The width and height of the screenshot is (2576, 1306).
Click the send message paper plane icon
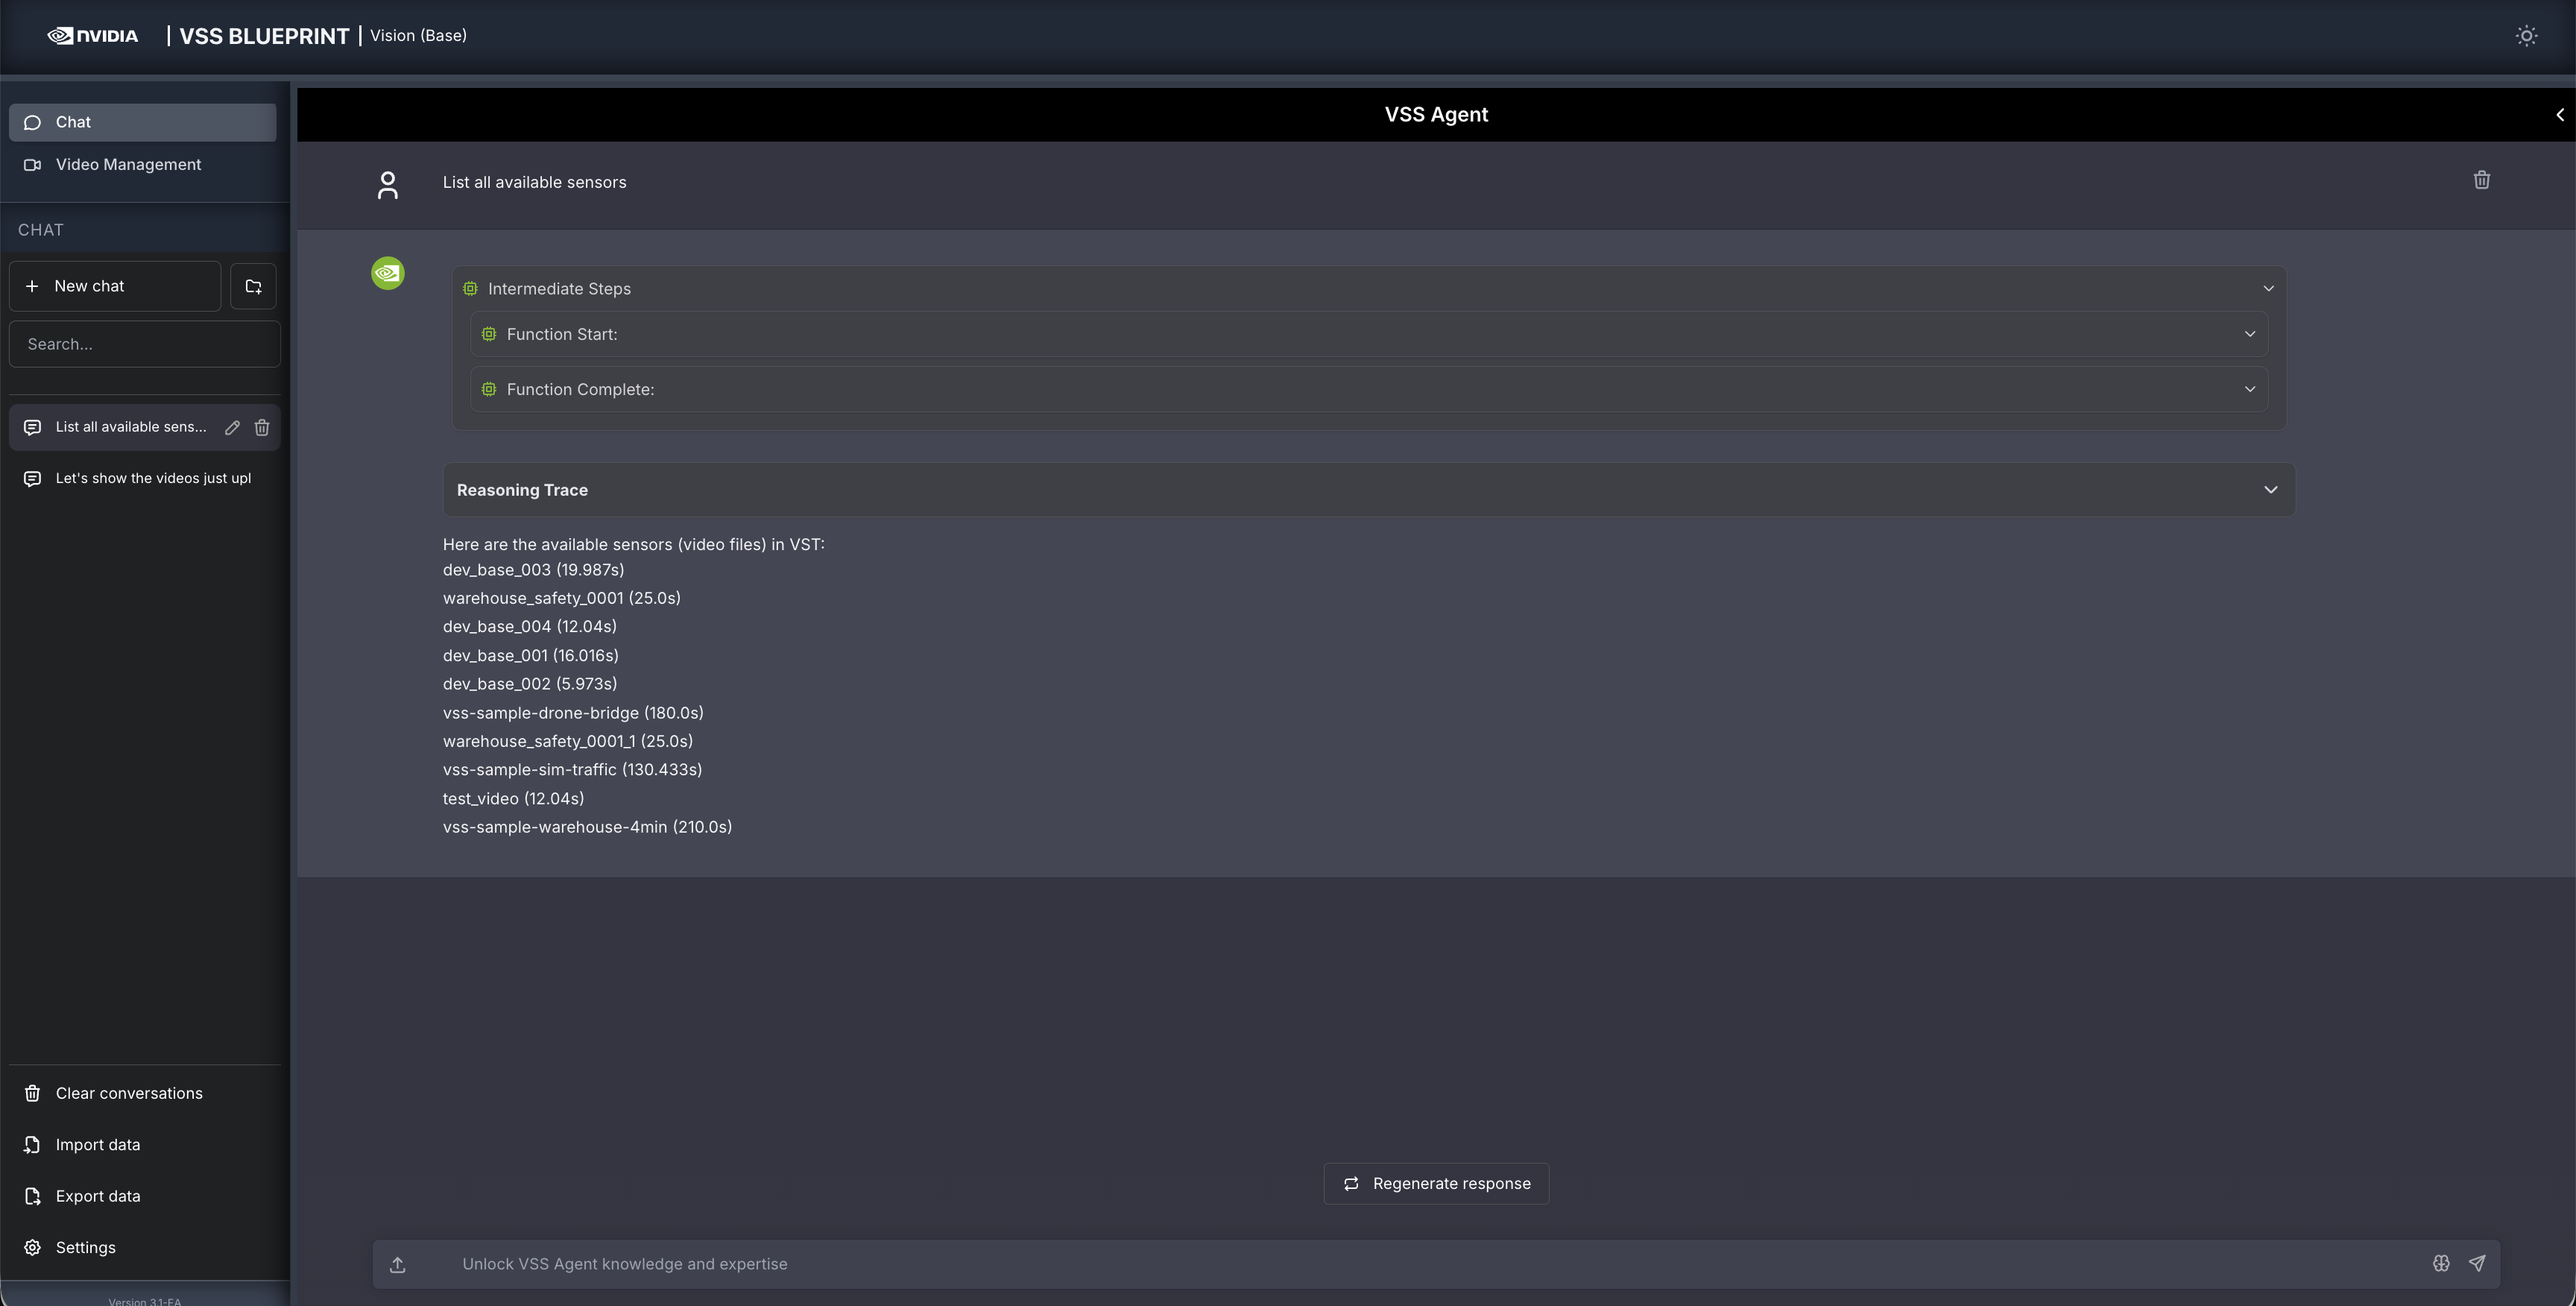point(2478,1263)
